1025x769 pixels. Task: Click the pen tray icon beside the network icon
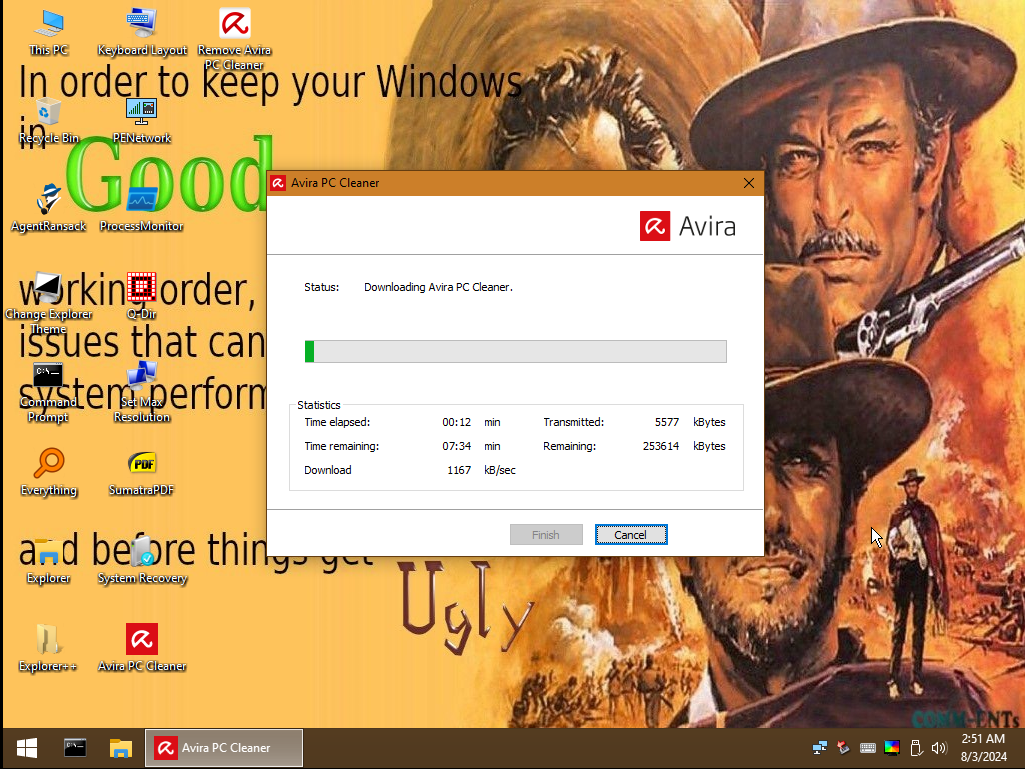(843, 747)
